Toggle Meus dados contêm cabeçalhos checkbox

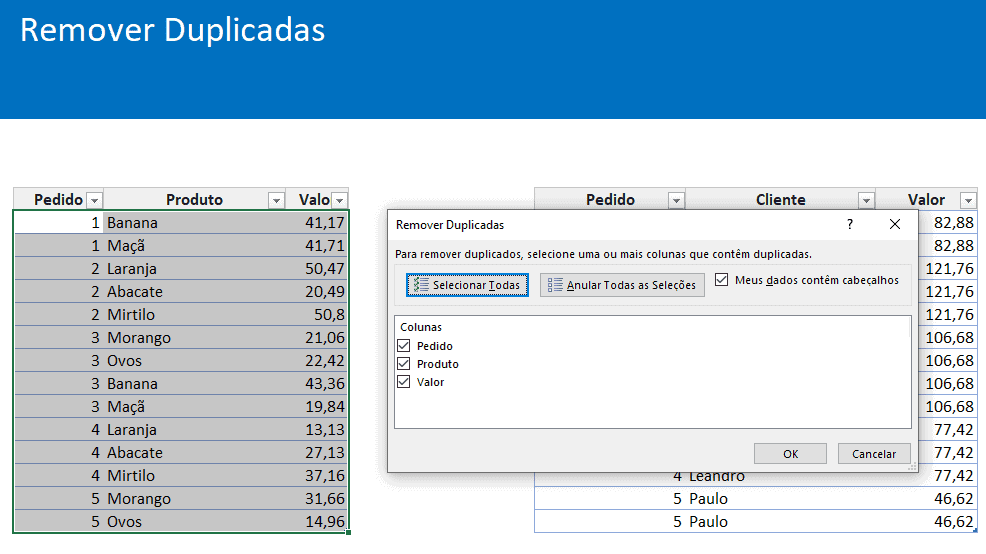722,280
